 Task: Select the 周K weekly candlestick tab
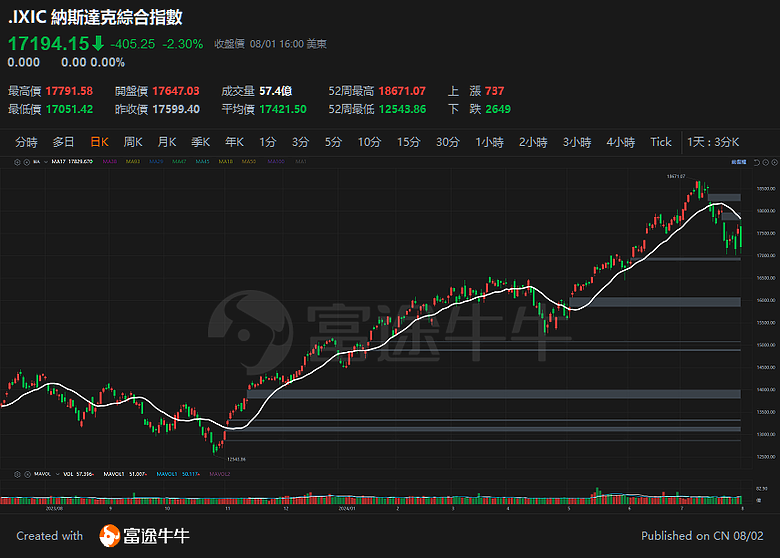[x=133, y=142]
